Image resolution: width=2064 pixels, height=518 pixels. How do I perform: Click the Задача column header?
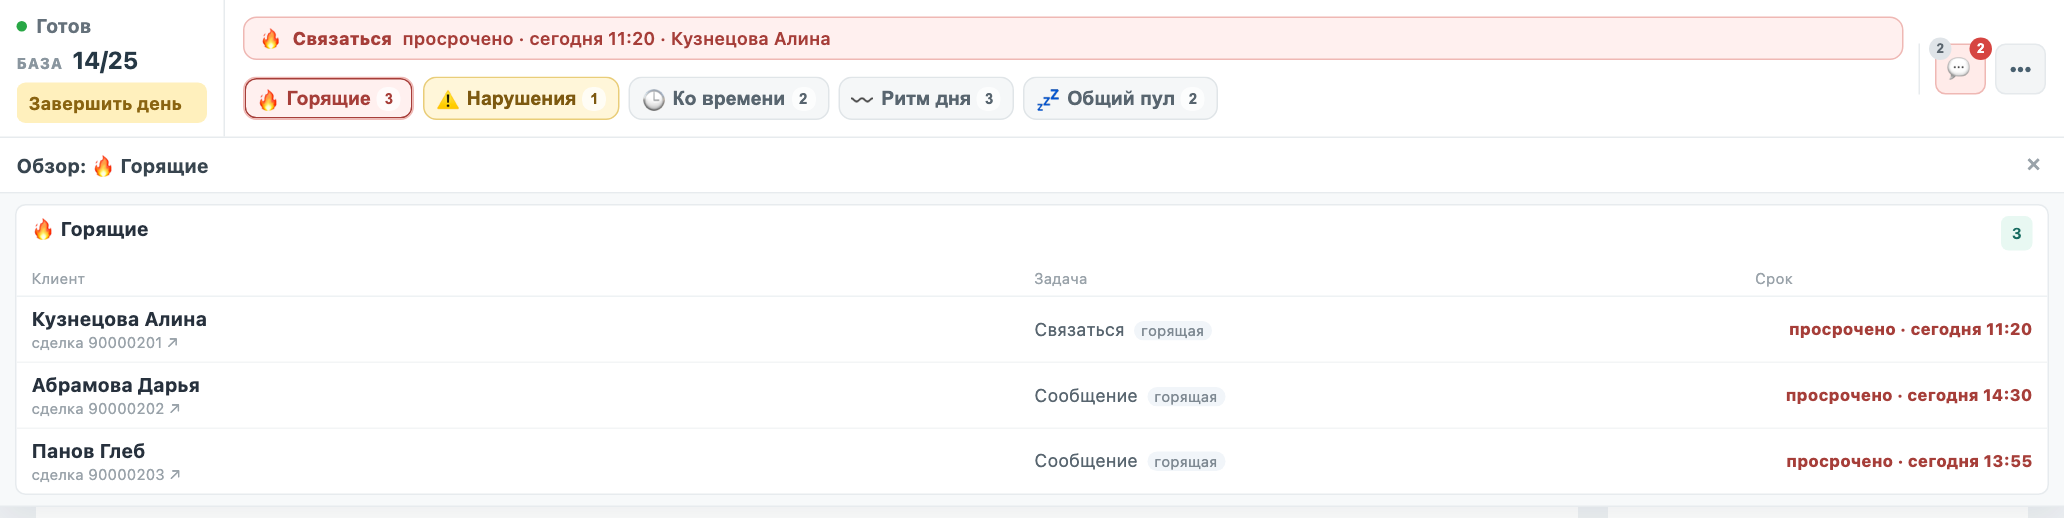[1060, 279]
